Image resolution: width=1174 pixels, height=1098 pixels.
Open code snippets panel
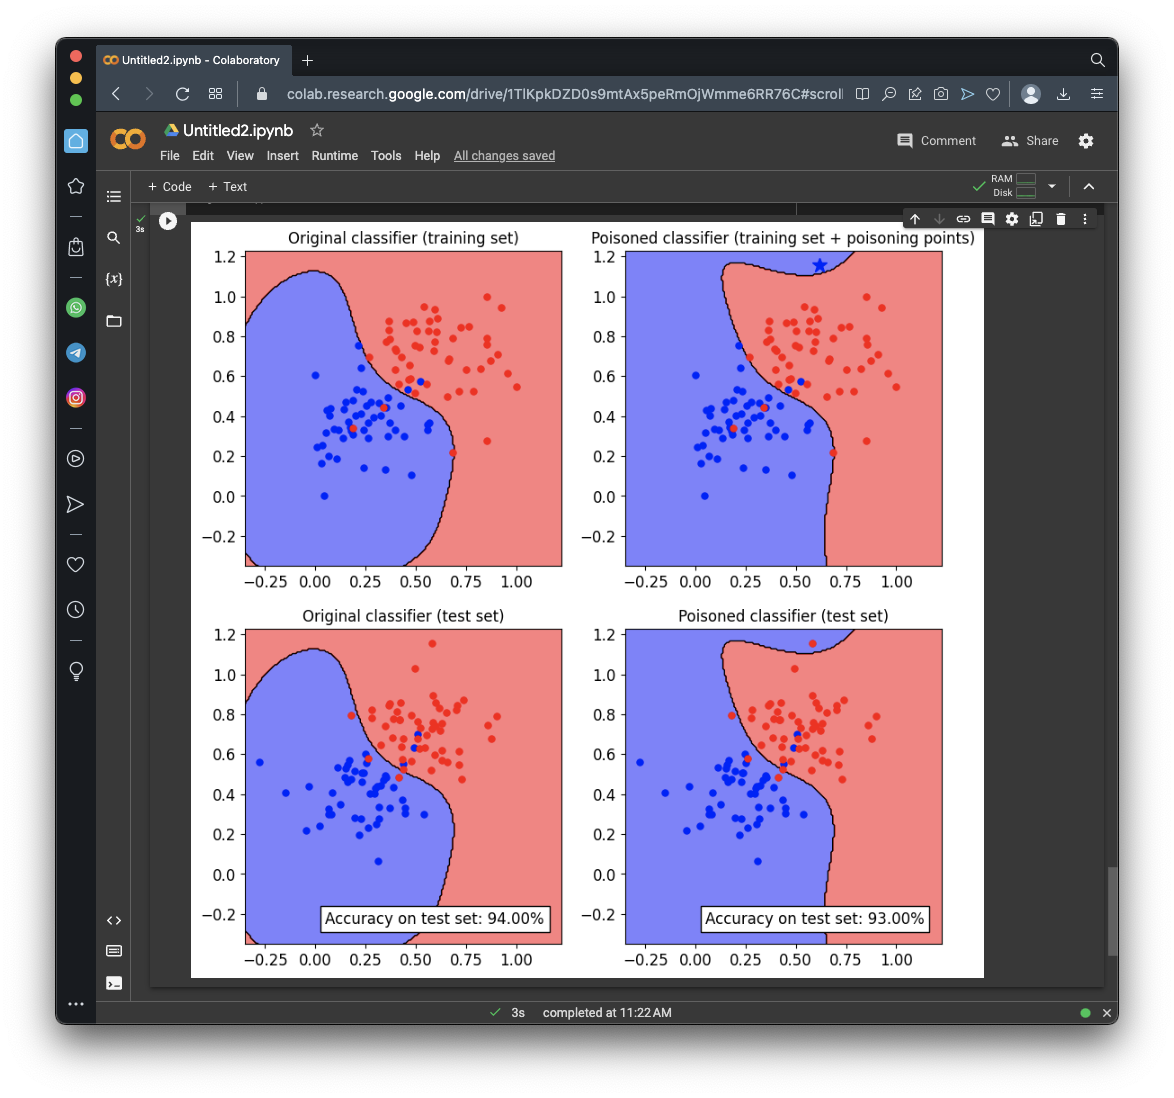(114, 920)
